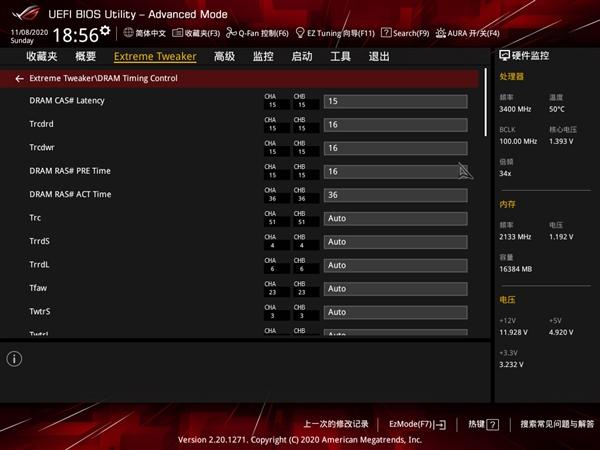The image size is (600, 450).
Task: Change language via globe icon
Action: [128, 33]
